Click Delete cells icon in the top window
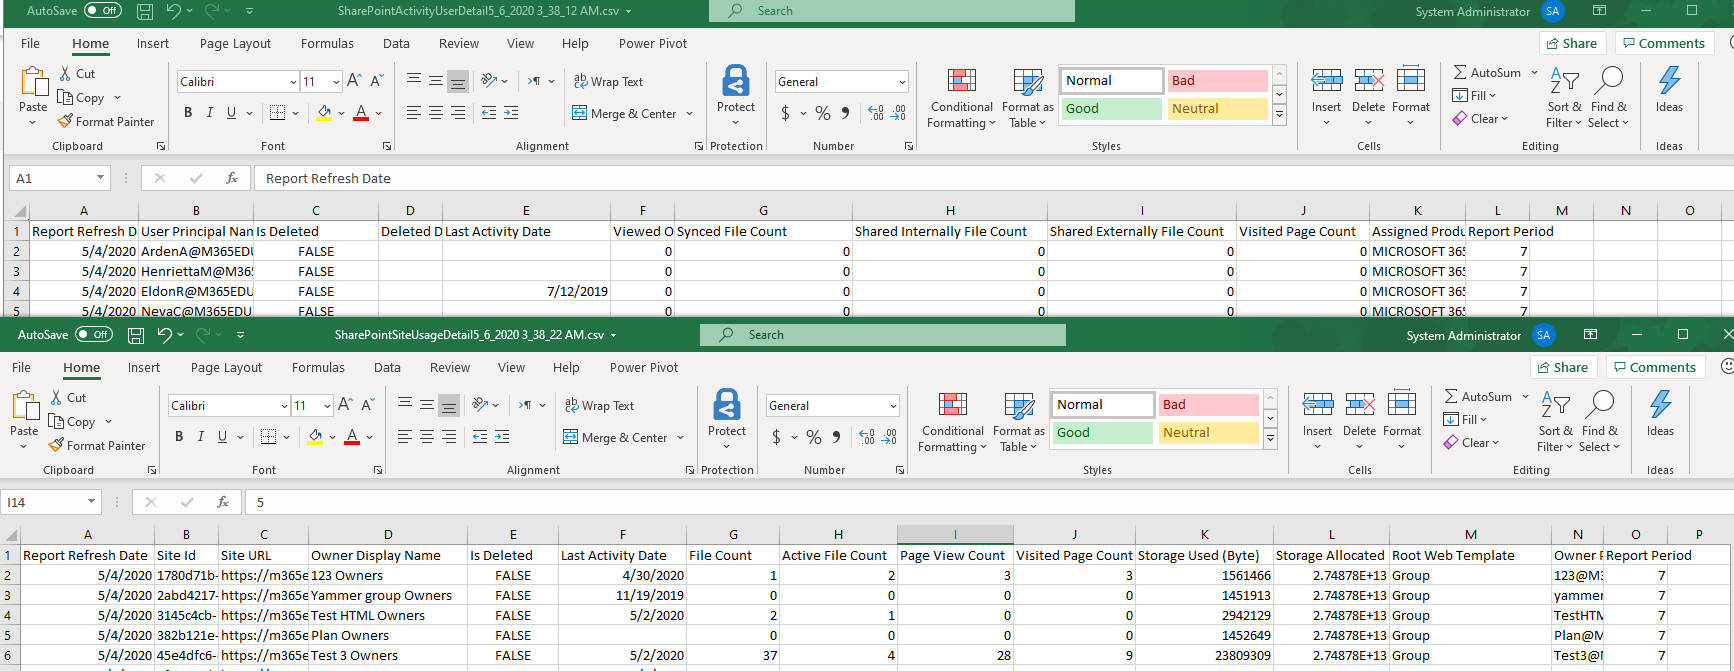The height and width of the screenshot is (671, 1734). click(1369, 81)
